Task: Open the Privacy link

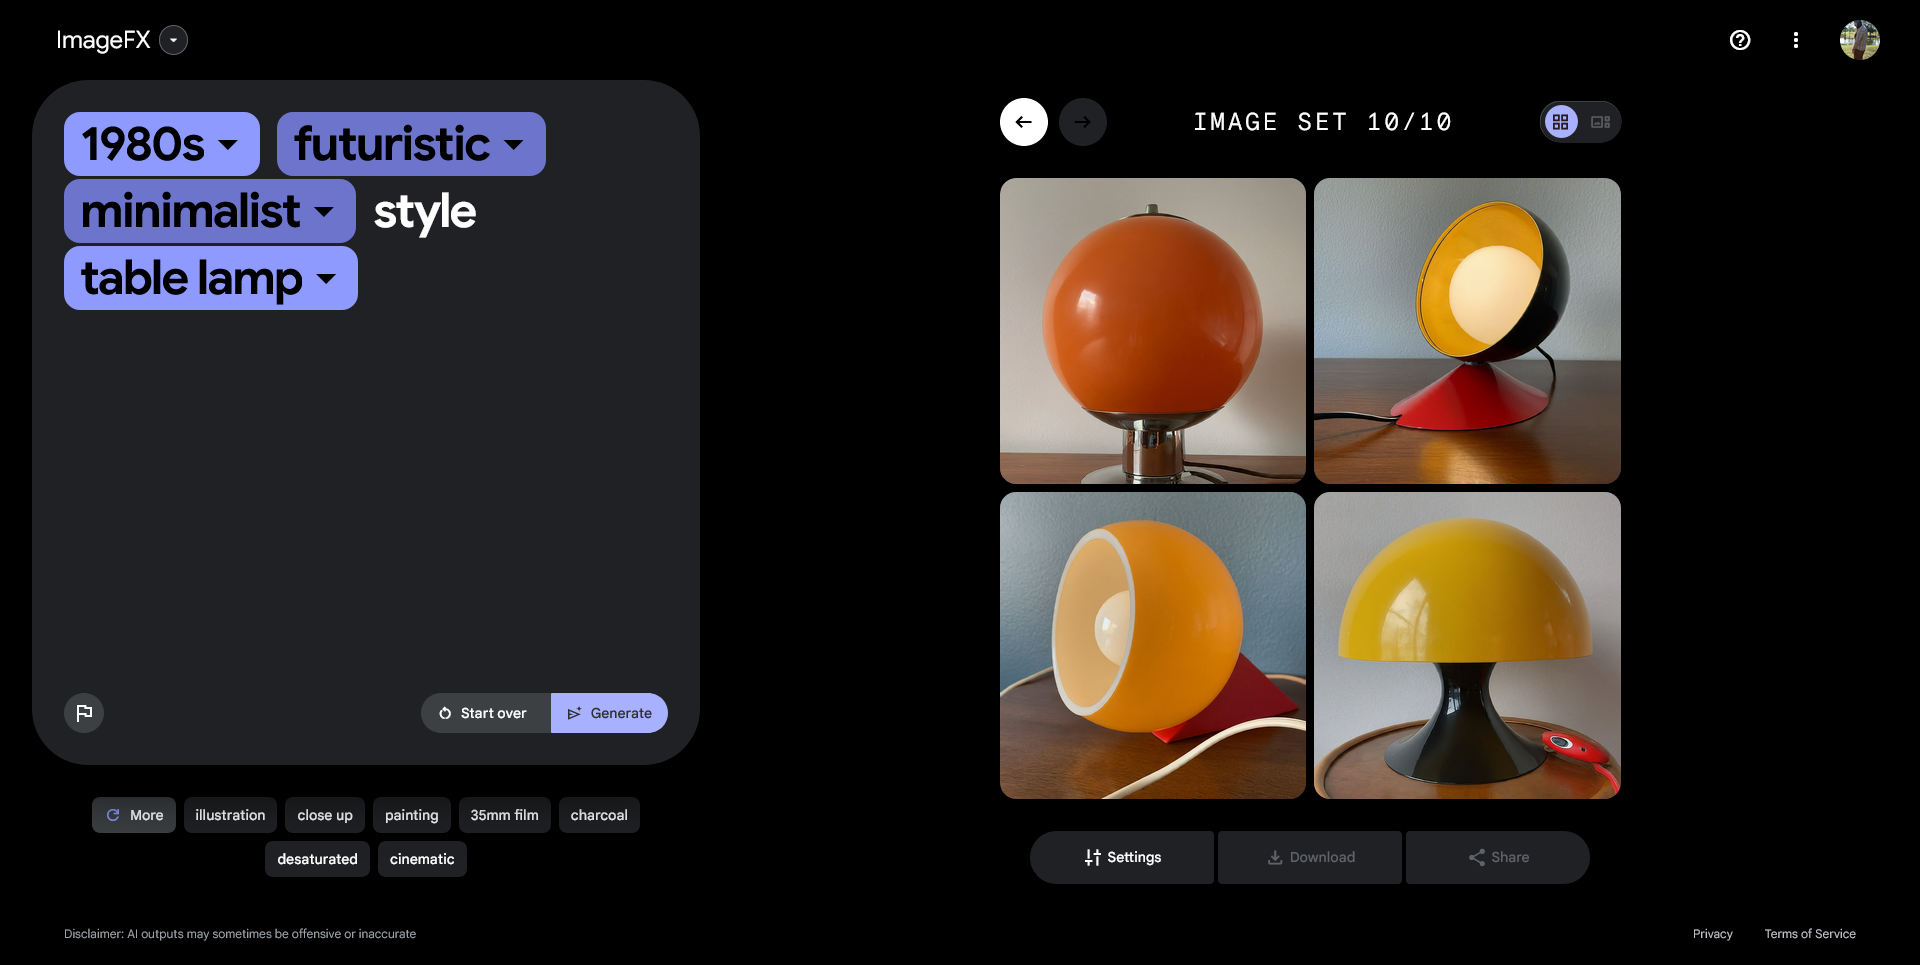Action: coord(1713,934)
